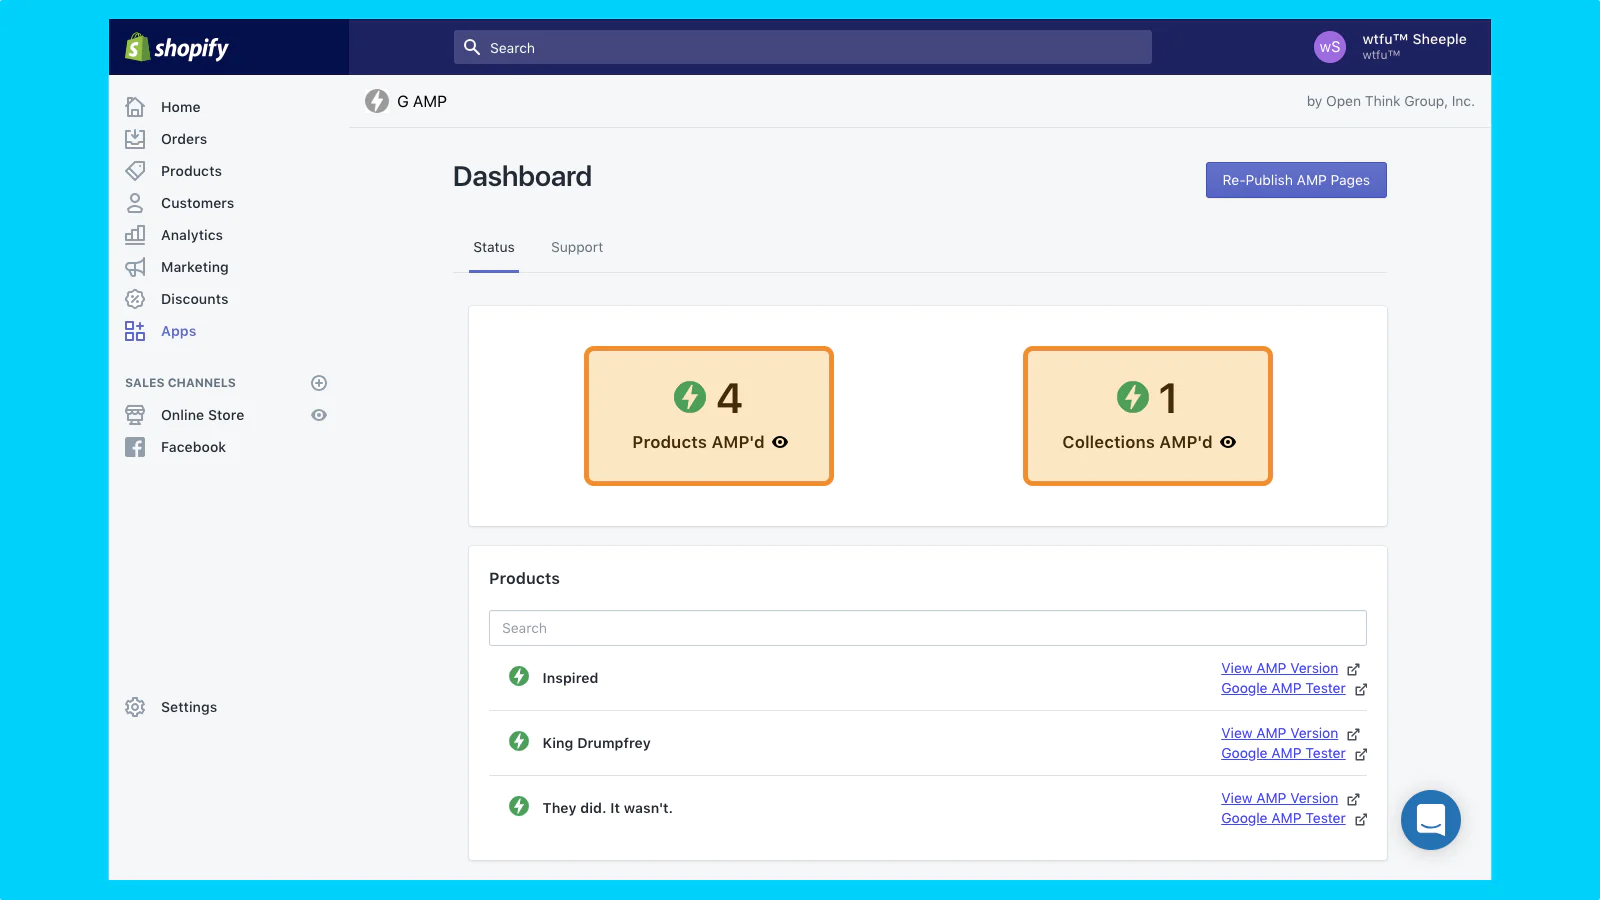This screenshot has width=1600, height=900.
Task: Toggle the eye on Products AMP'd card
Action: pyautogui.click(x=780, y=442)
